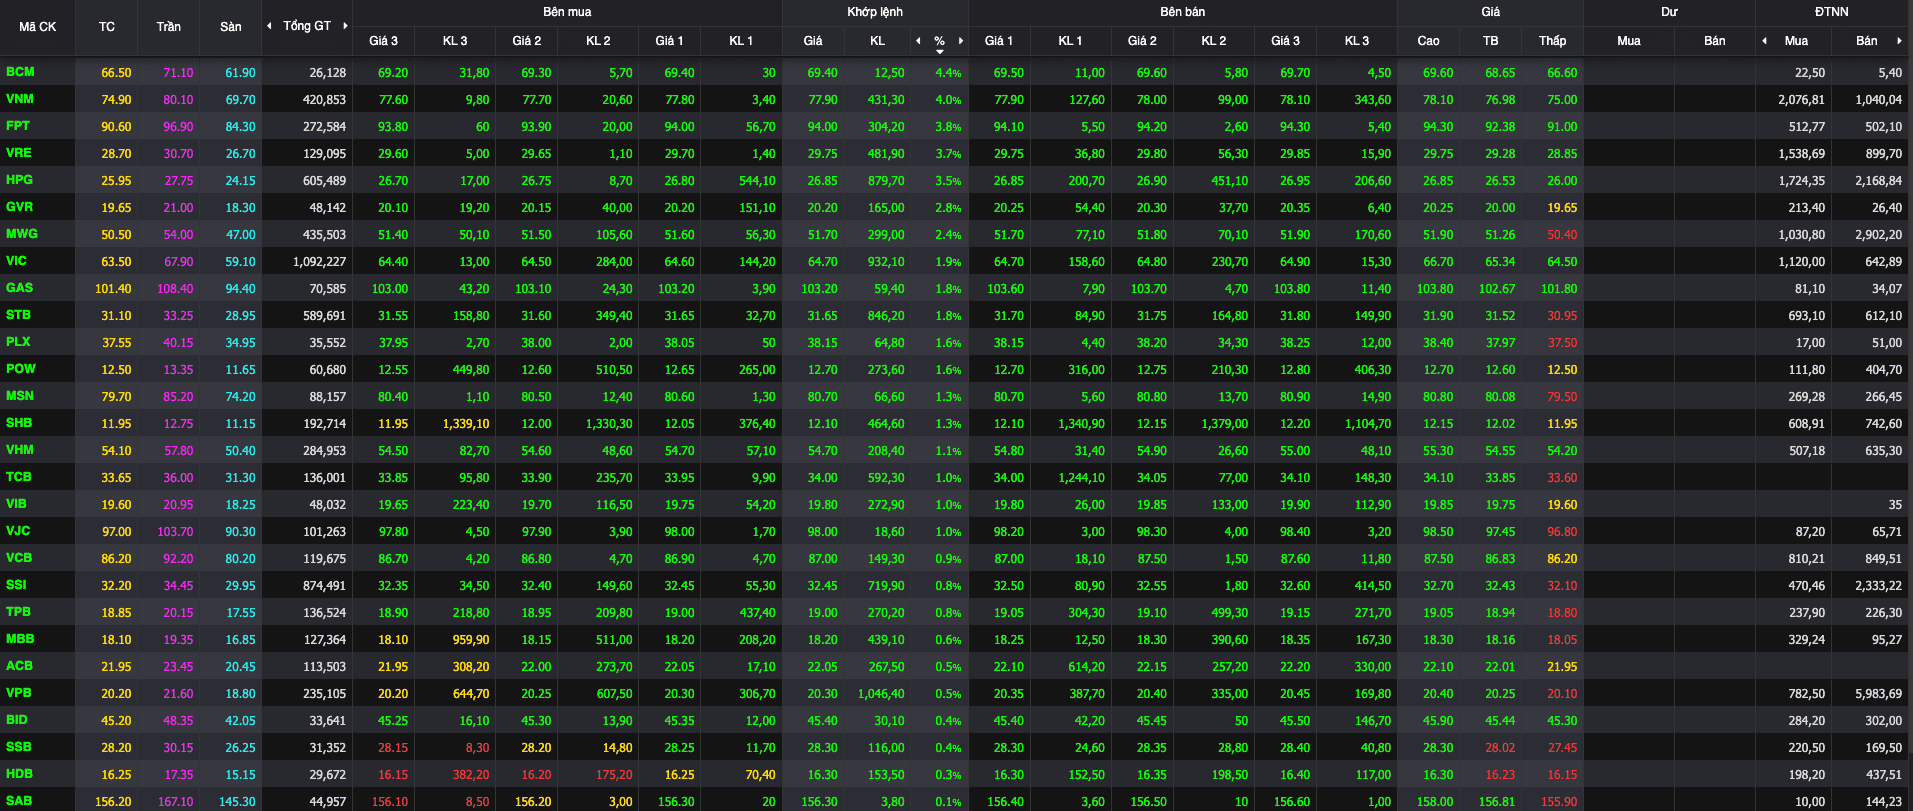Click the Tổng GT column header
Viewport: 1913px width, 811px height.
pos(307,26)
